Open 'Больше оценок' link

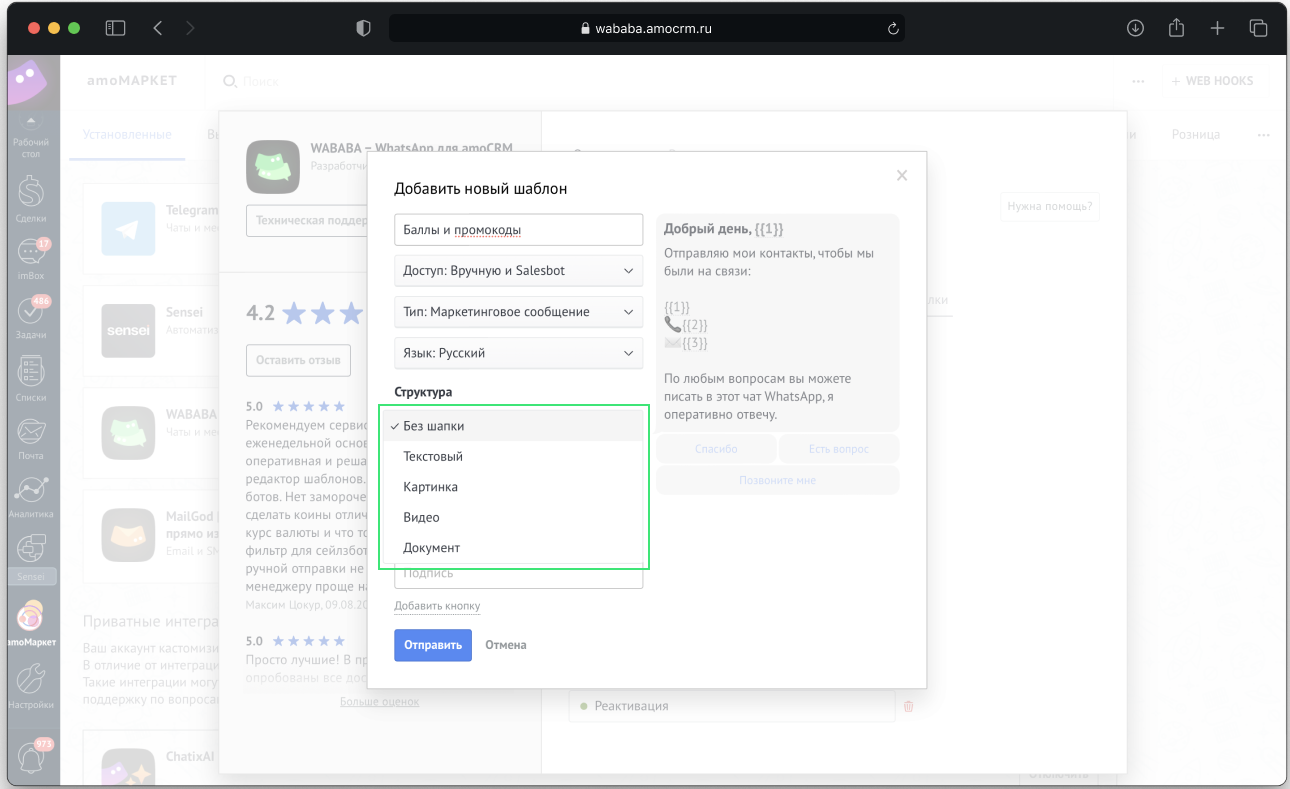(380, 702)
